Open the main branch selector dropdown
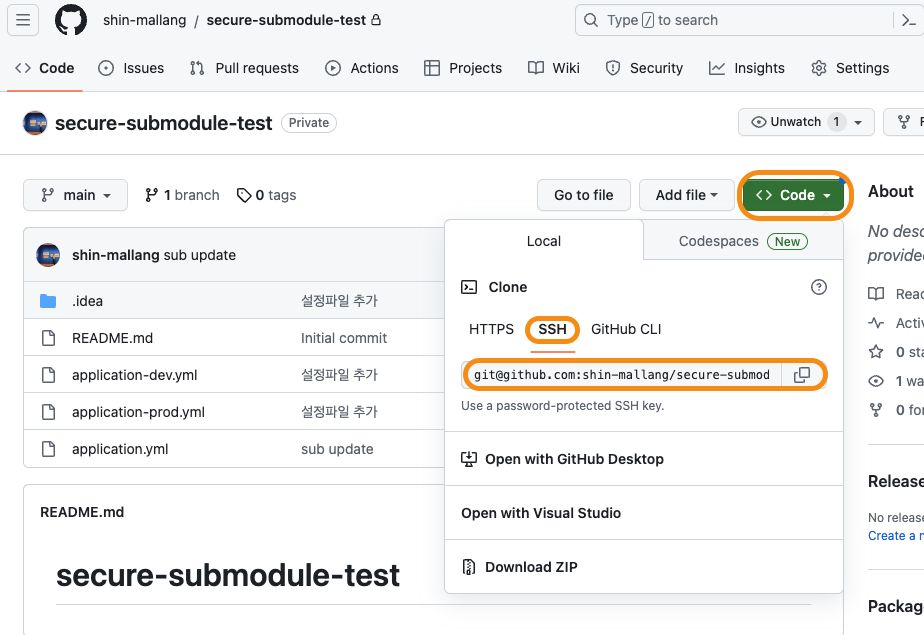This screenshot has width=924, height=635. click(x=75, y=195)
